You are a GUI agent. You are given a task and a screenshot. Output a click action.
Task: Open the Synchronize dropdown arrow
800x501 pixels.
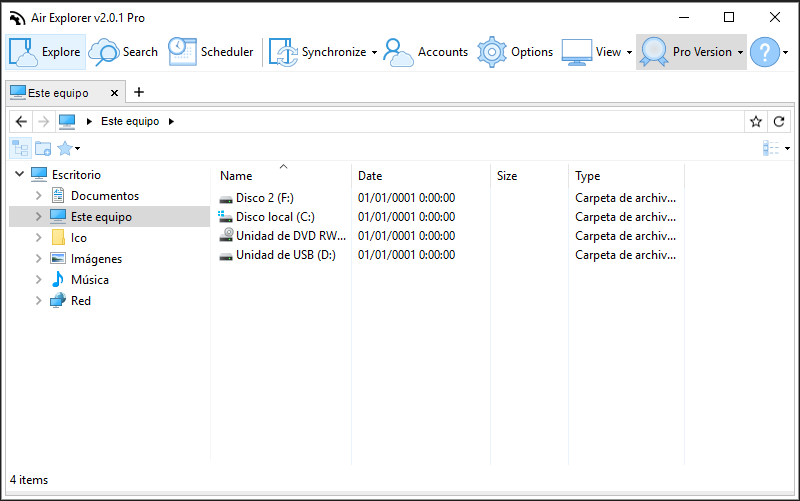[374, 52]
